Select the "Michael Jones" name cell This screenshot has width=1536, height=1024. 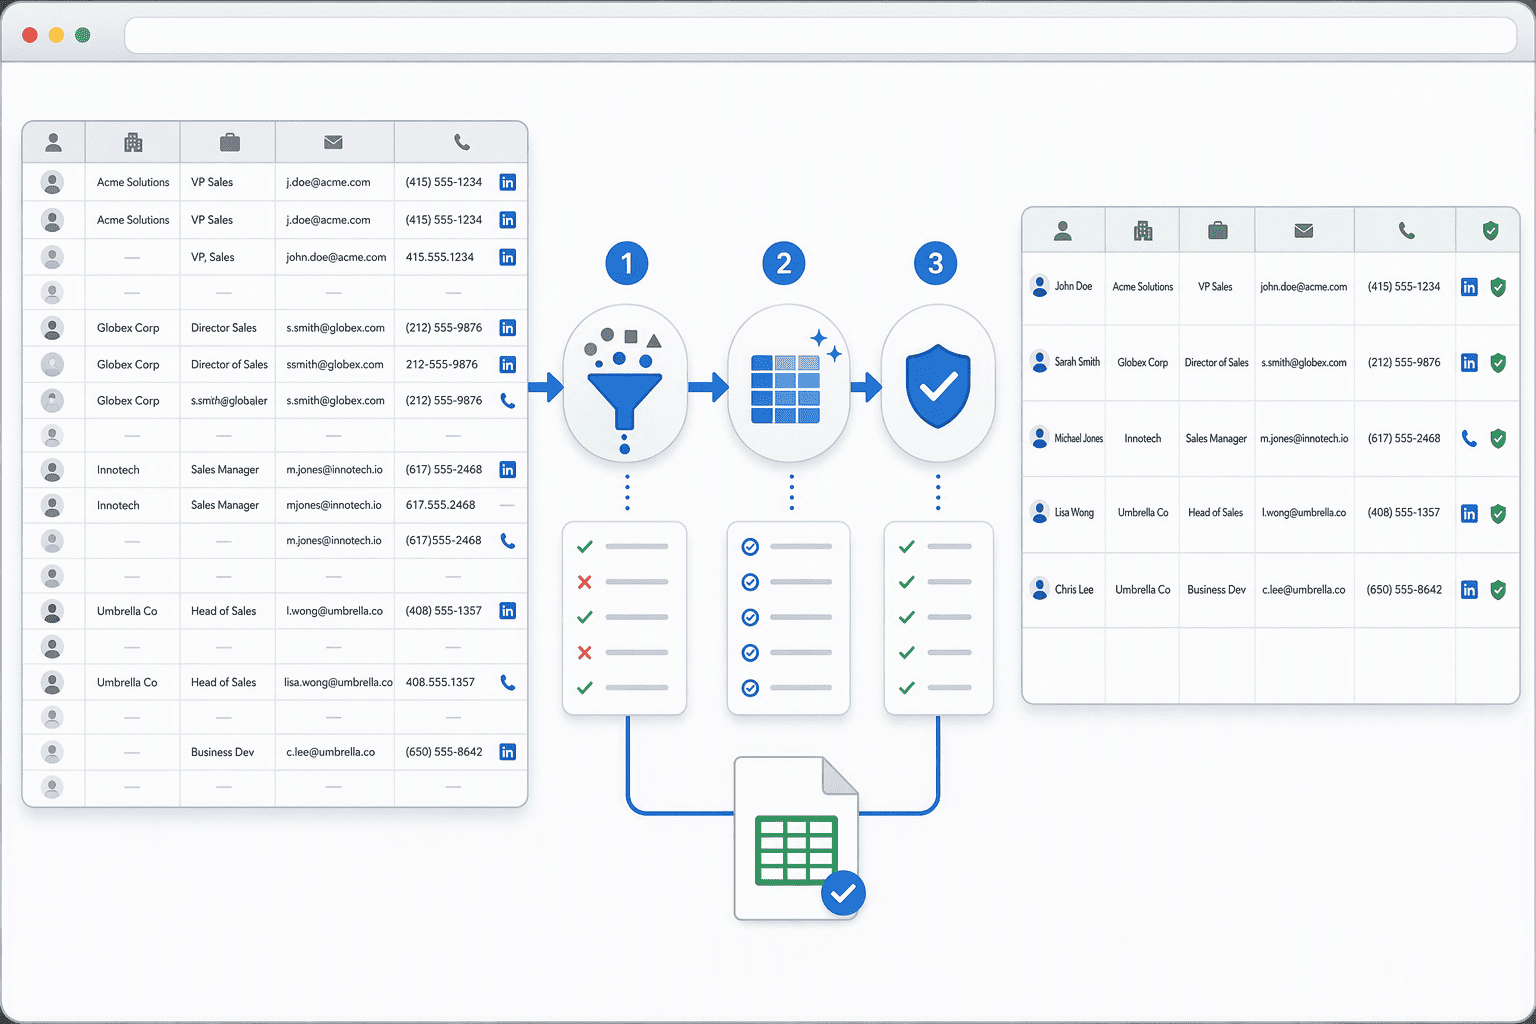1079,439
